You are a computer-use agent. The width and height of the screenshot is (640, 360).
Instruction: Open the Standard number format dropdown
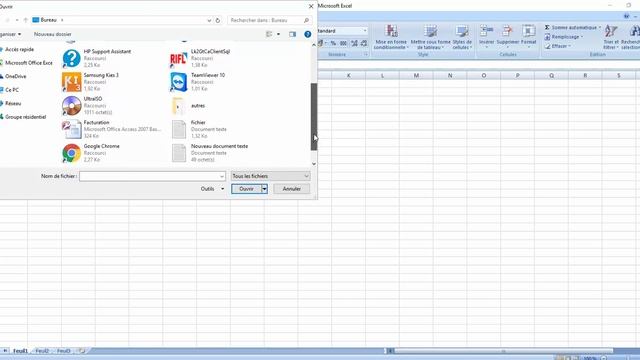365,31
